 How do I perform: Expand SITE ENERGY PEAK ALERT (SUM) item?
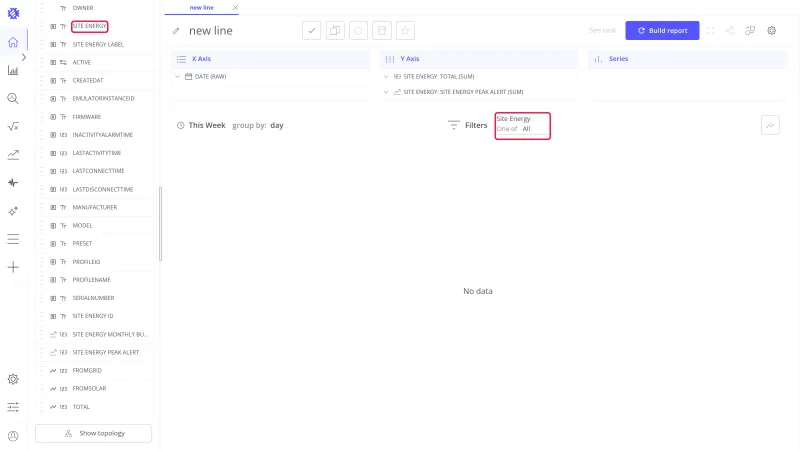click(386, 92)
